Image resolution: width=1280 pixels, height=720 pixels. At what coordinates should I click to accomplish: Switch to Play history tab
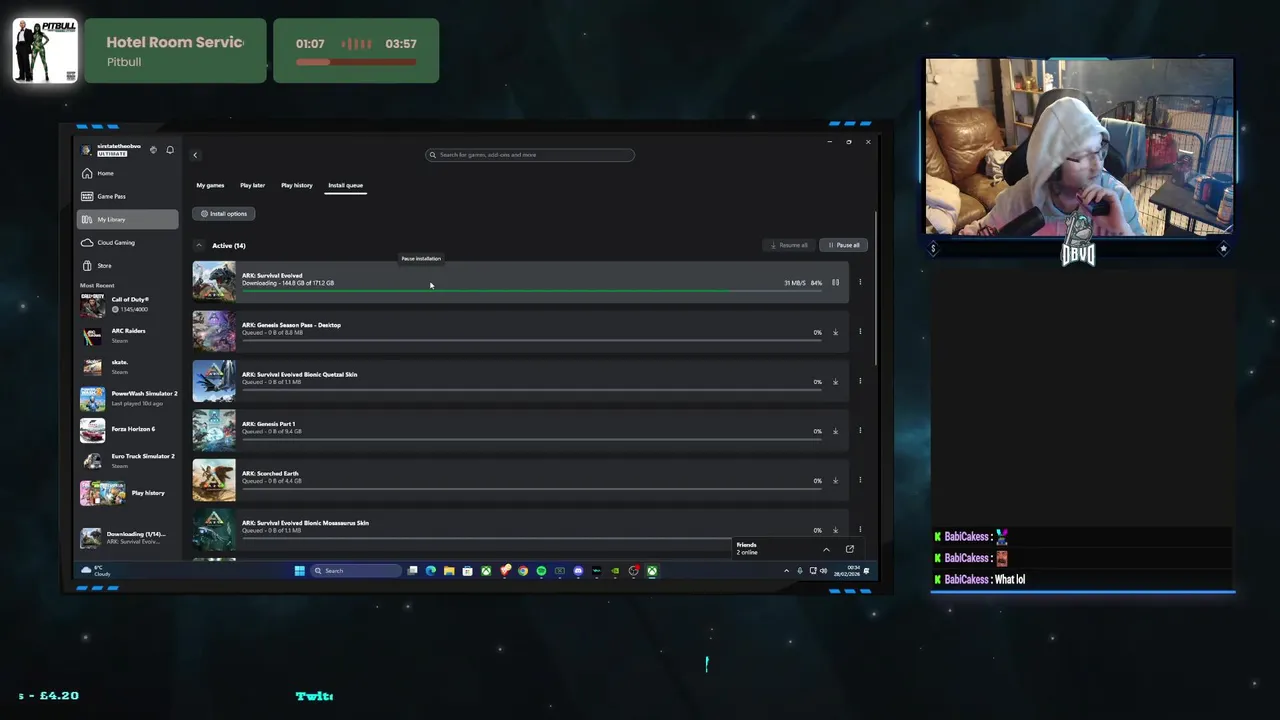coord(296,185)
